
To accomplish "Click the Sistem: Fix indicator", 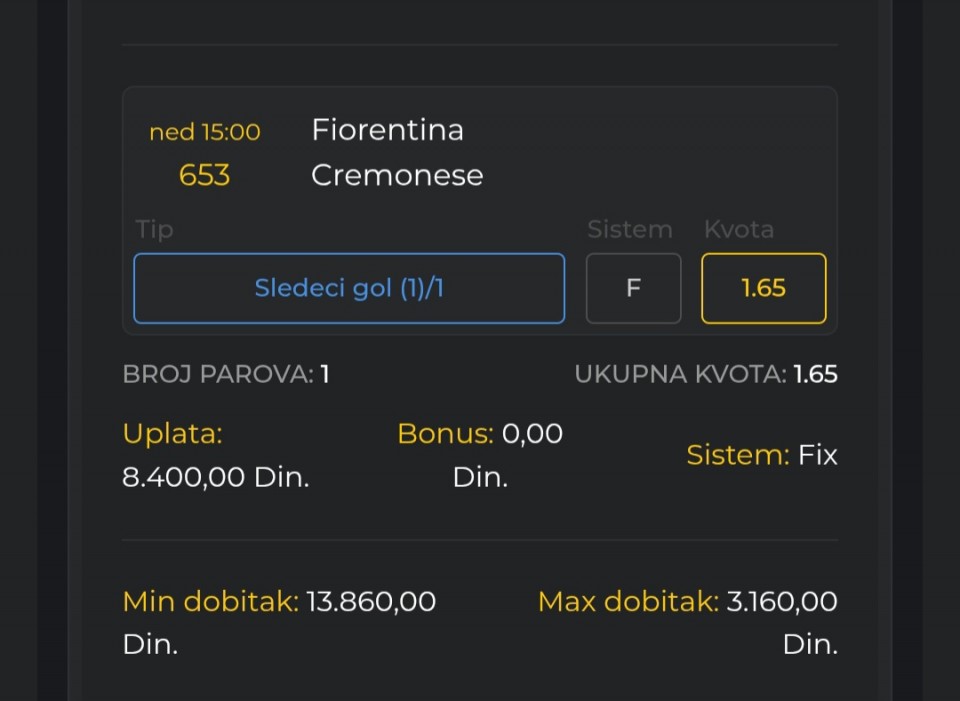I will (x=761, y=456).
